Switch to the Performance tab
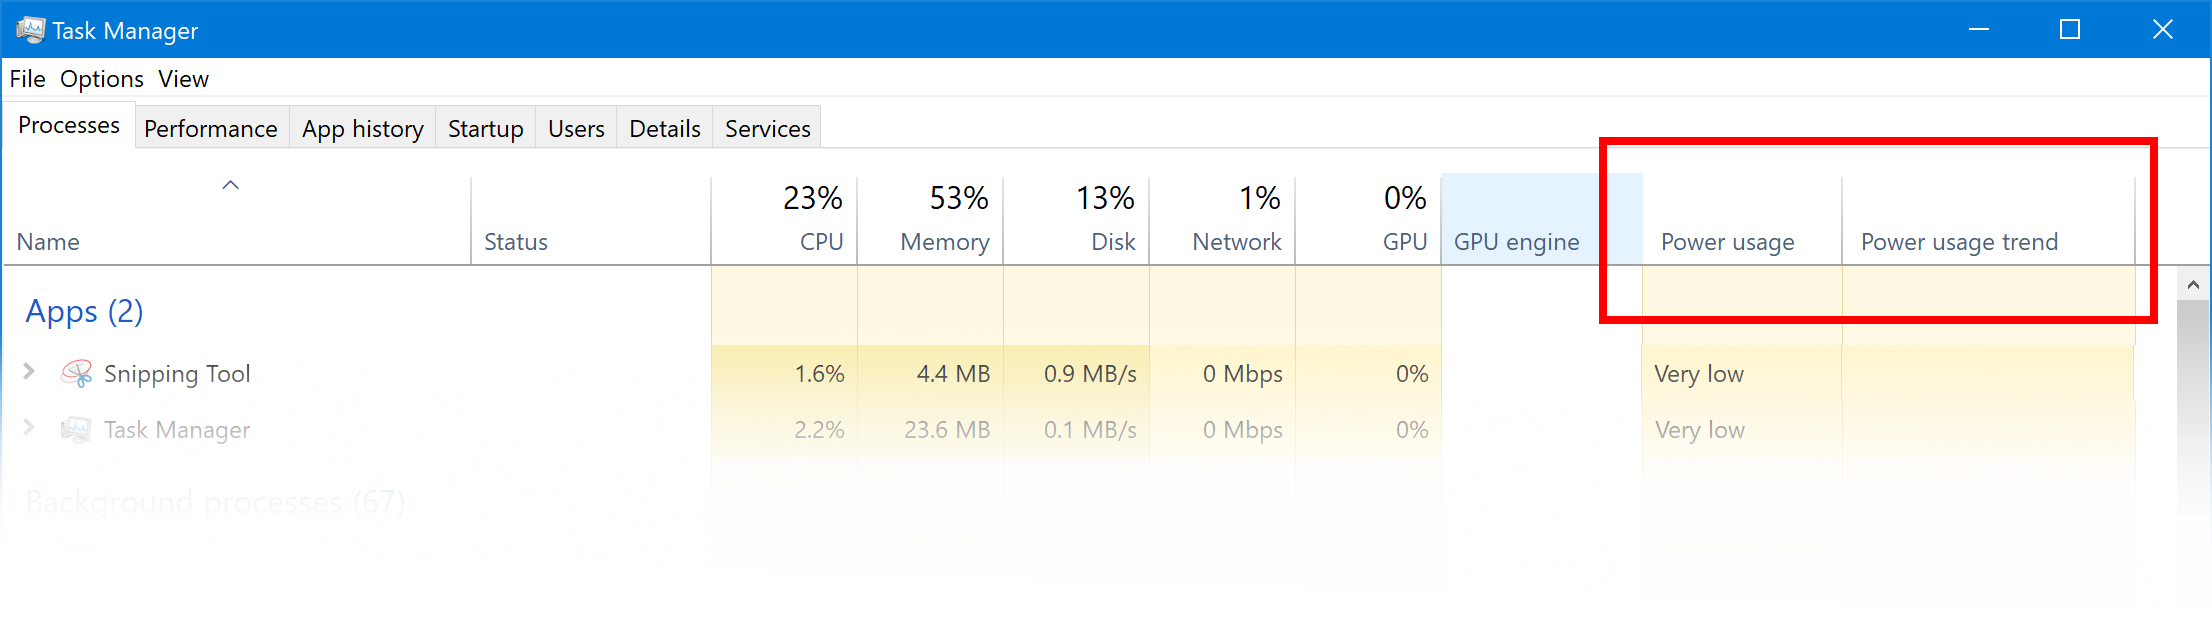2212x641 pixels. pos(211,129)
